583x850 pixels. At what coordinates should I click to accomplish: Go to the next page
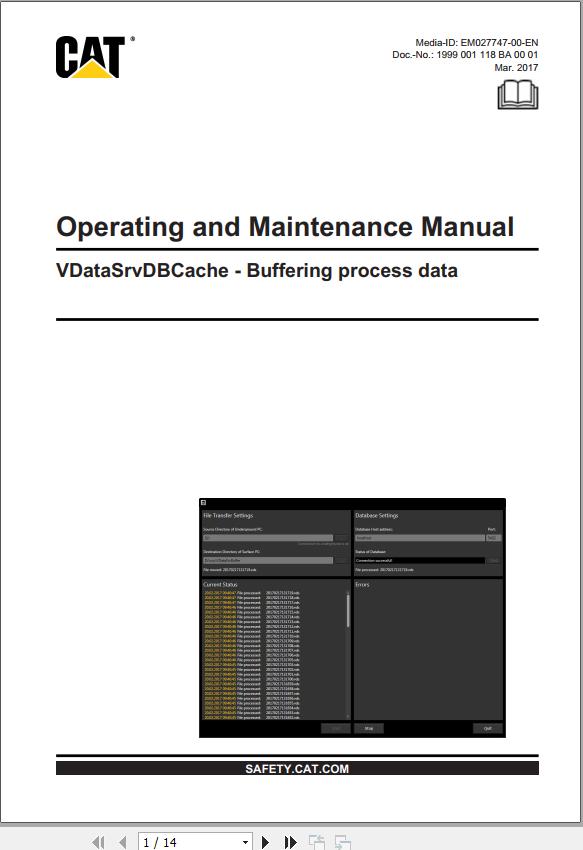click(265, 842)
